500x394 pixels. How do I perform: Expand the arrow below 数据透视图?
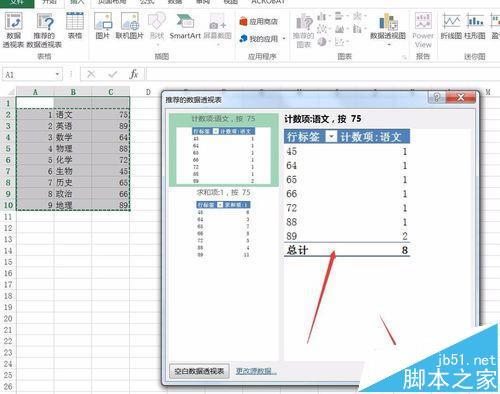[388, 45]
